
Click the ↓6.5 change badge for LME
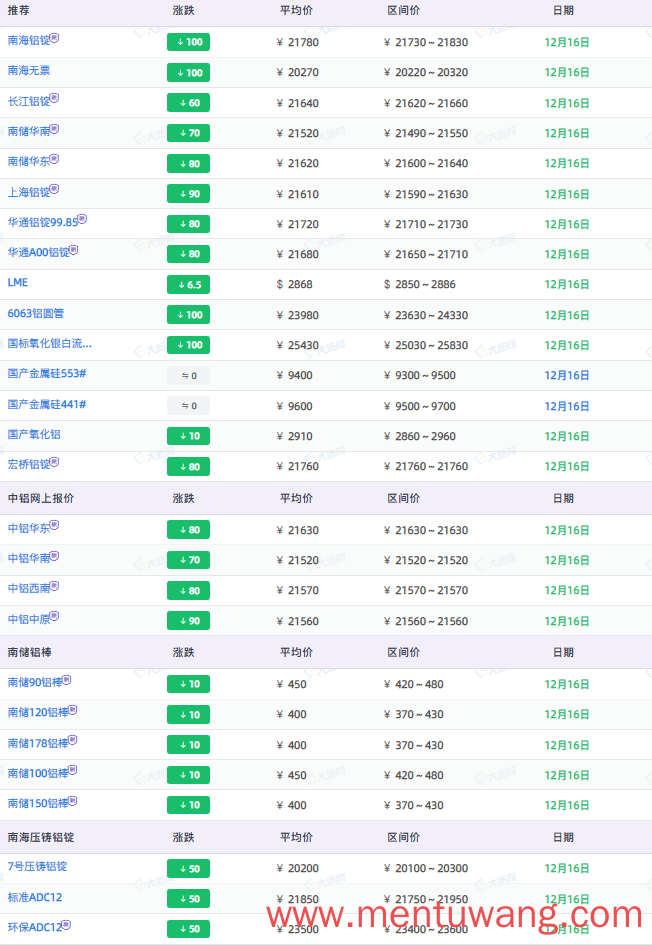pos(189,284)
